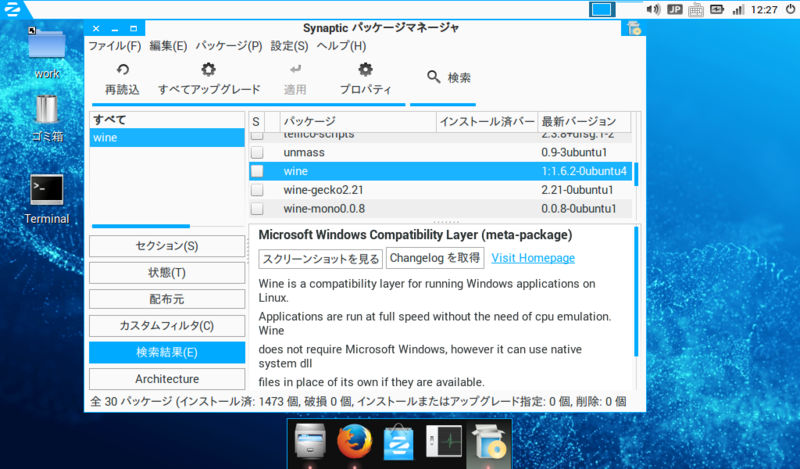Open the Help (ヘルプ) menu
Viewport: 800px width, 469px height.
pos(341,46)
